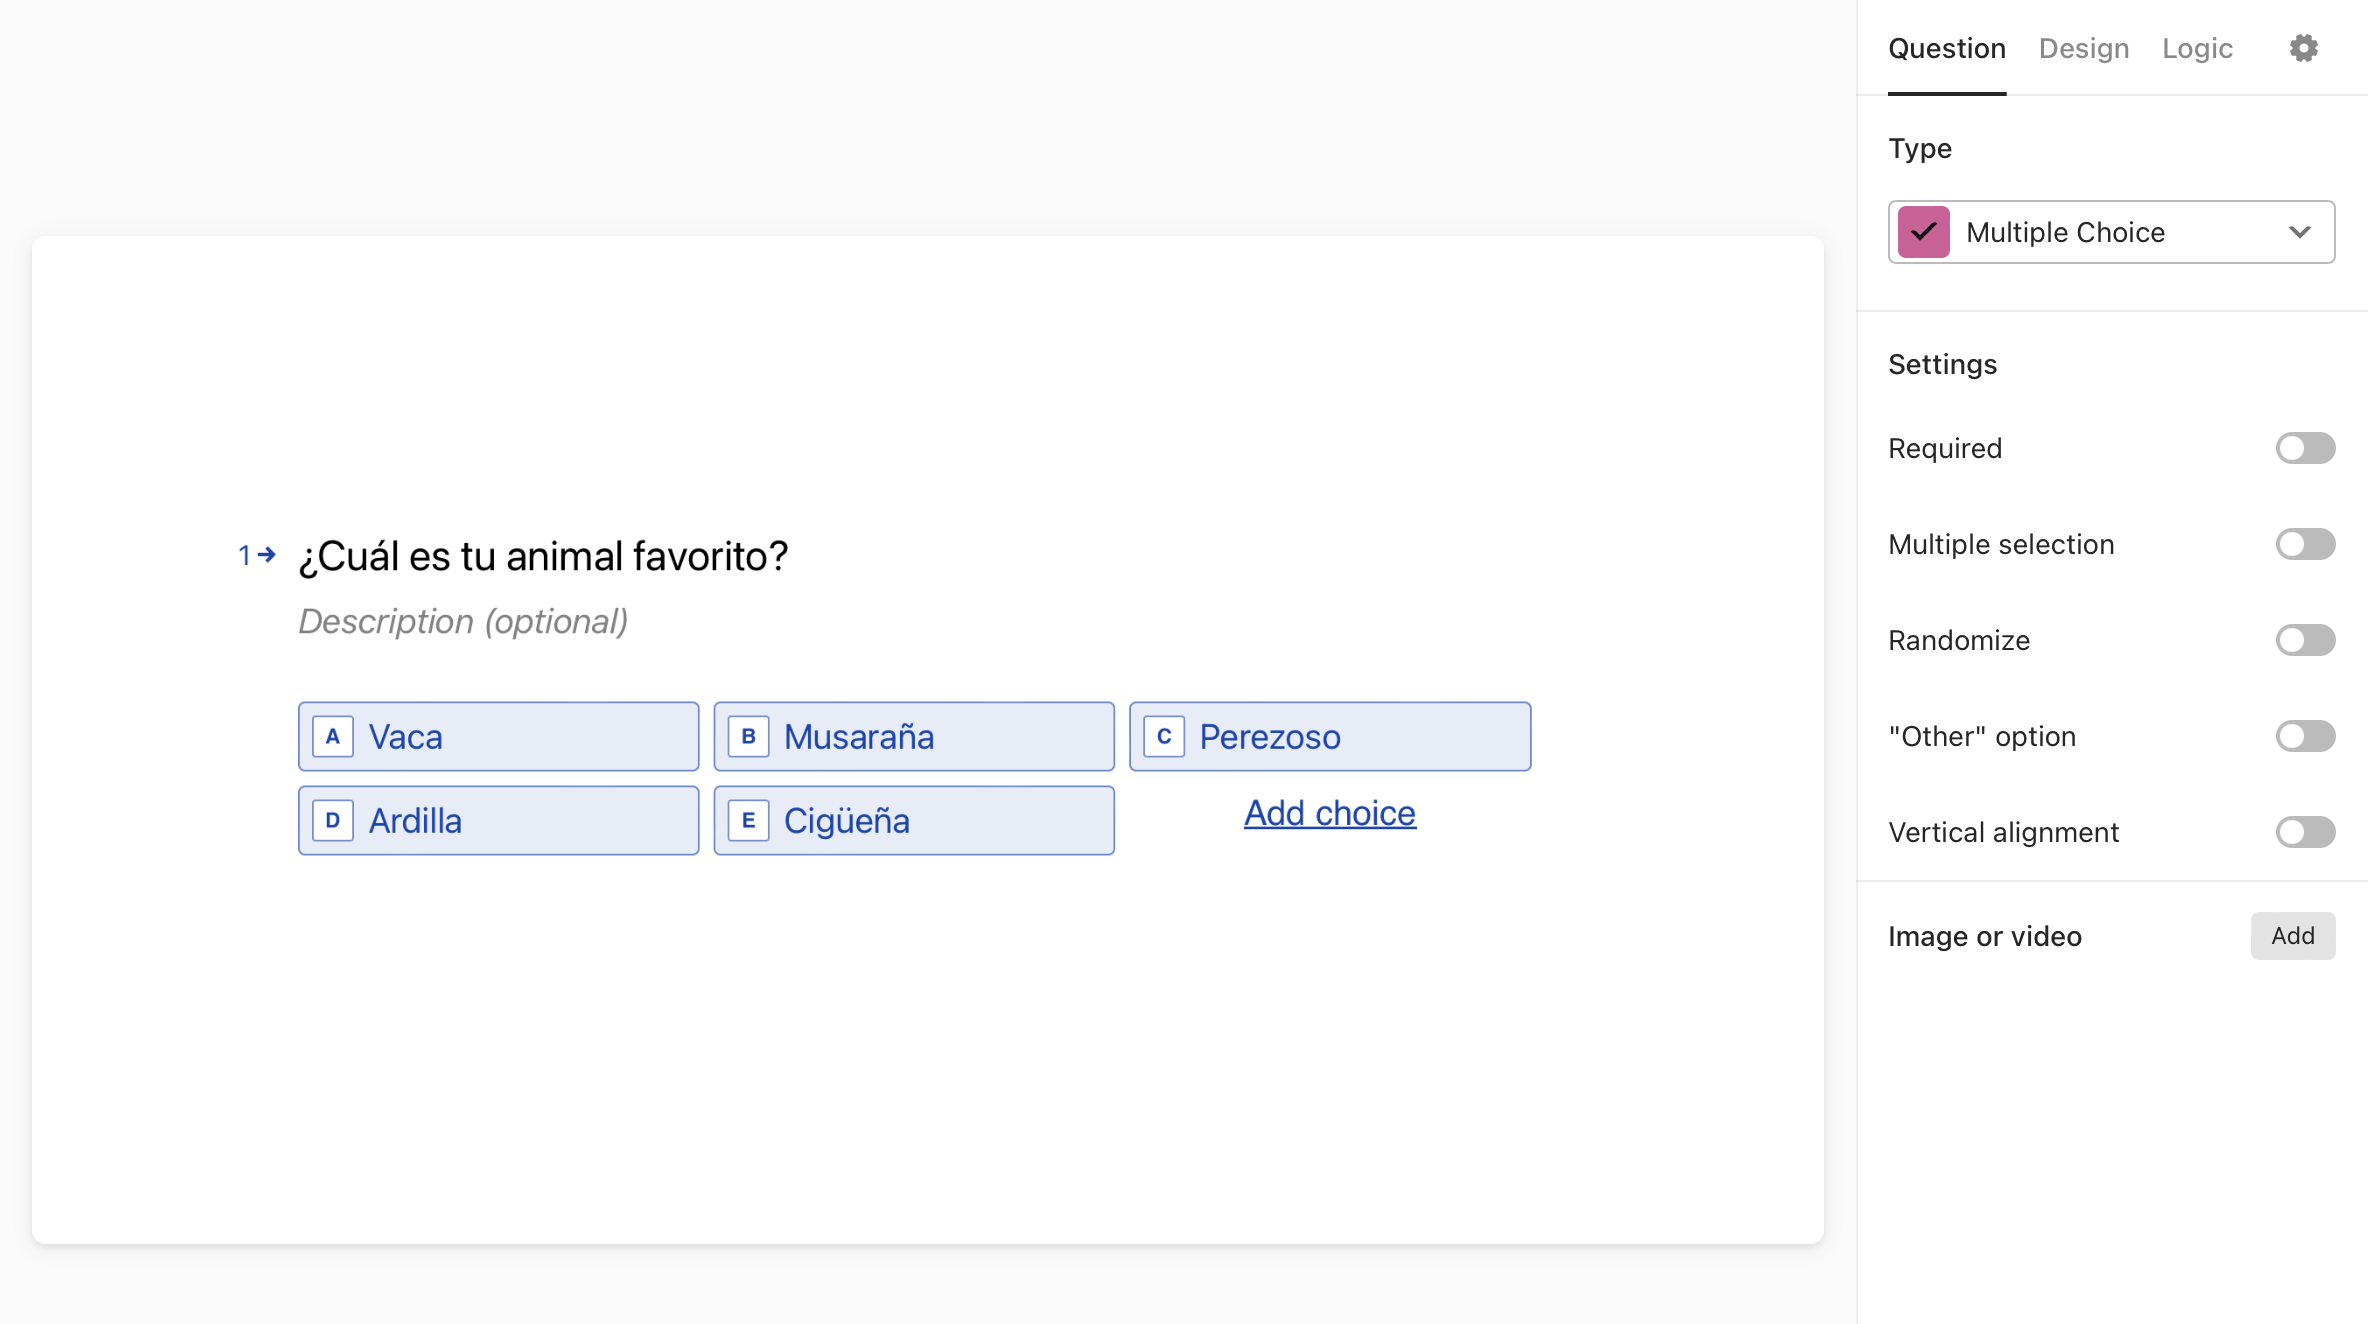Enable the Required toggle

(2306, 448)
